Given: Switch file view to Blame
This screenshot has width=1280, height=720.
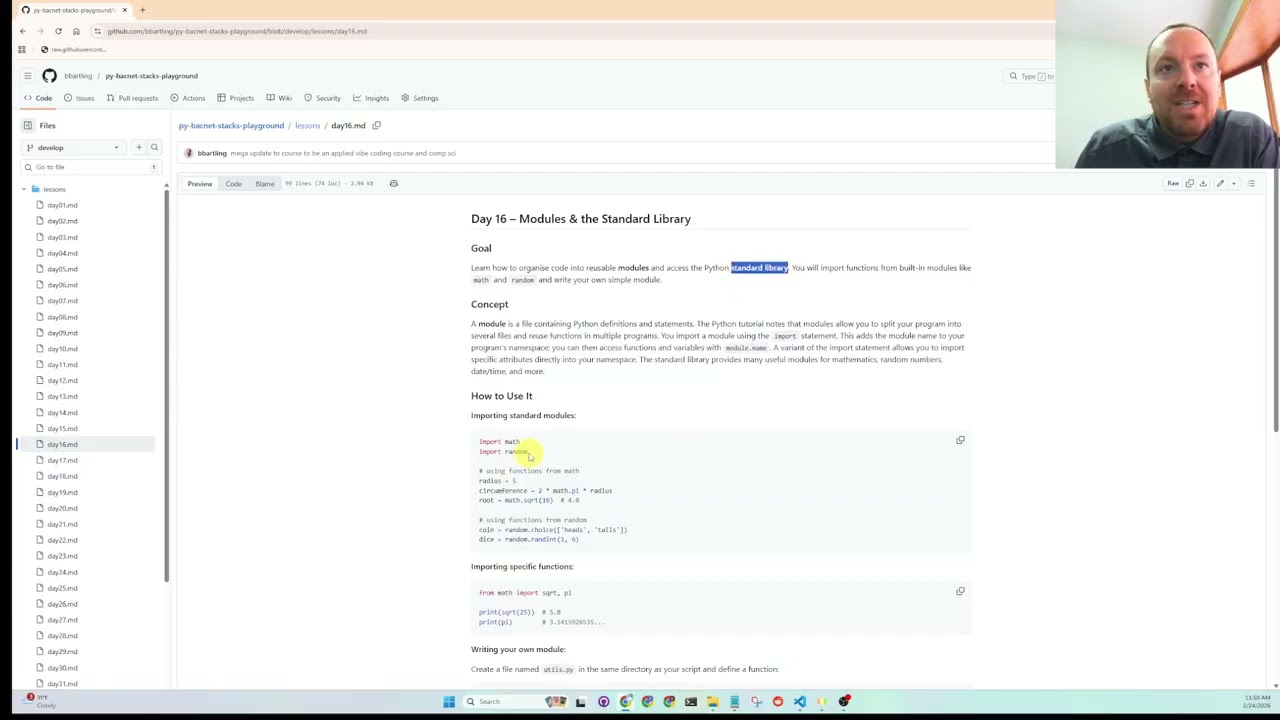Looking at the screenshot, I should (265, 183).
